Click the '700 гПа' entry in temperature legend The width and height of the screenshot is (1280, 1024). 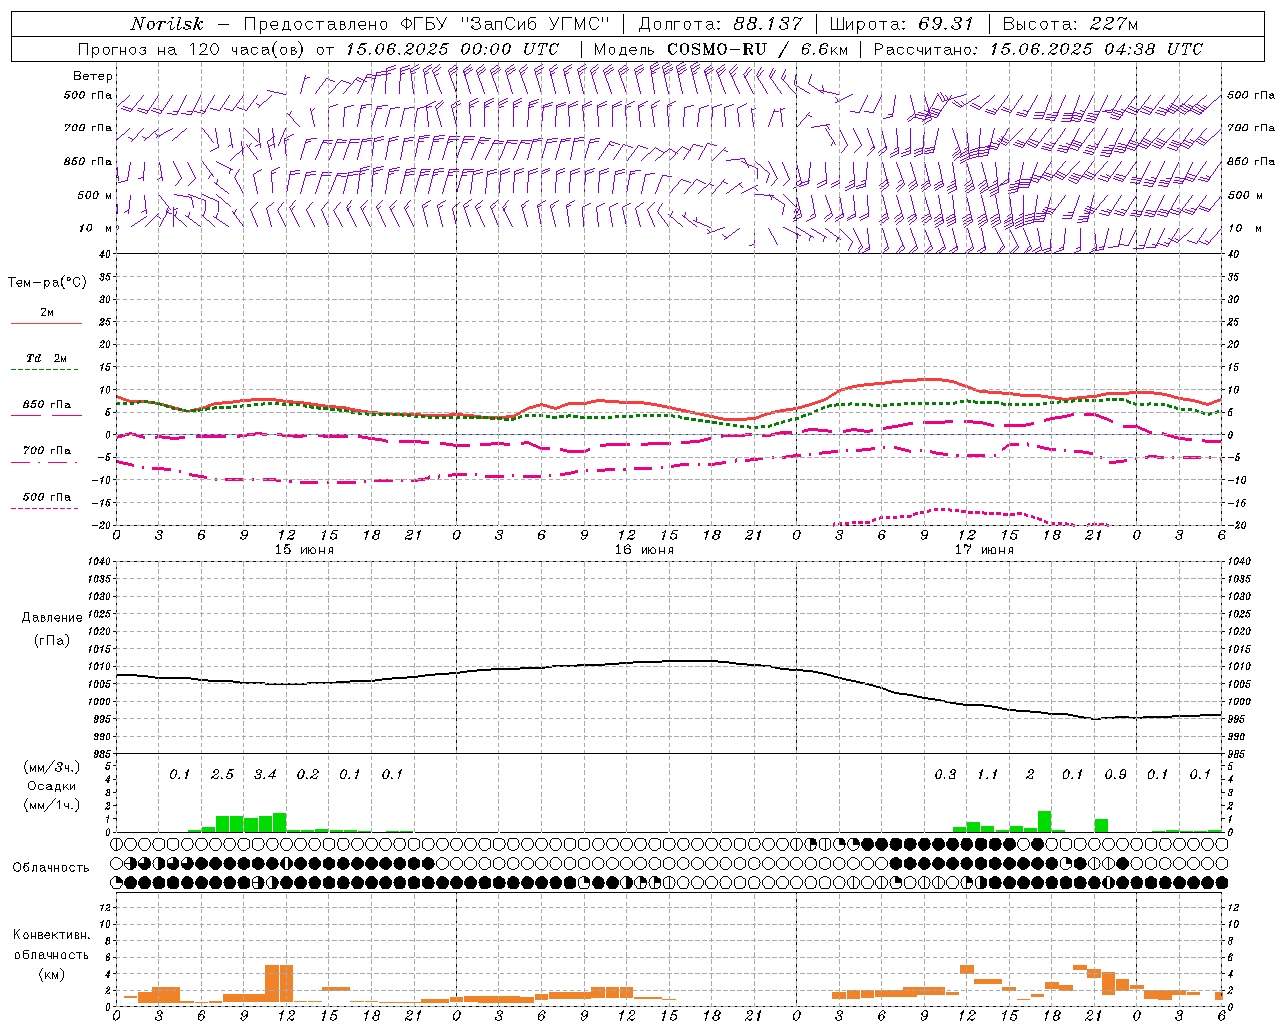[47, 450]
